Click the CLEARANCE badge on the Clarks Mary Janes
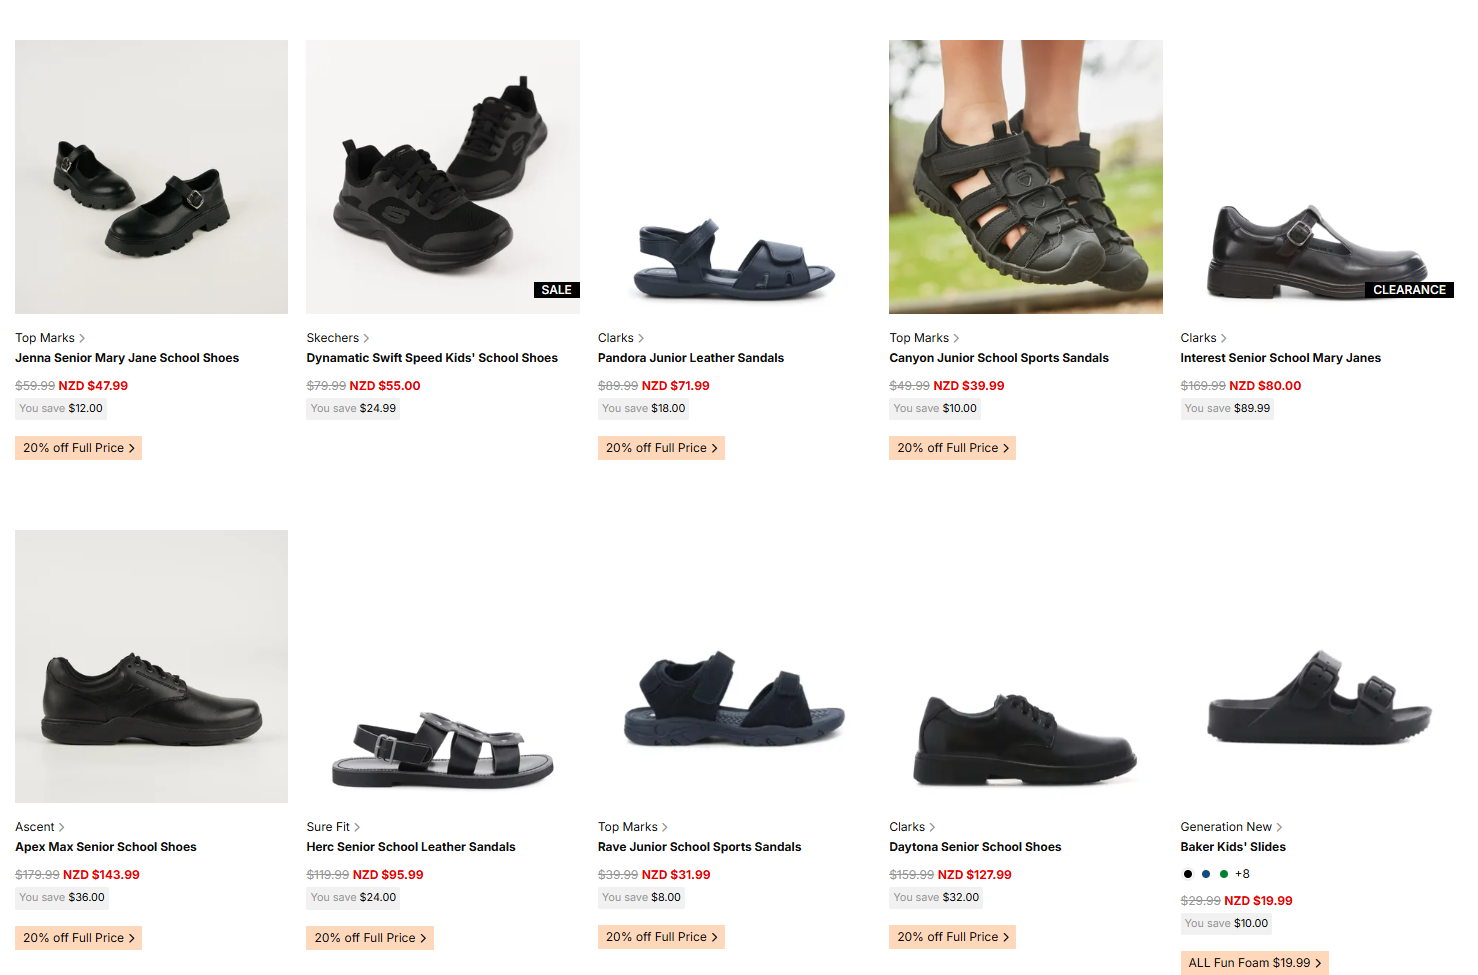This screenshot has width=1478, height=975. tap(1409, 290)
